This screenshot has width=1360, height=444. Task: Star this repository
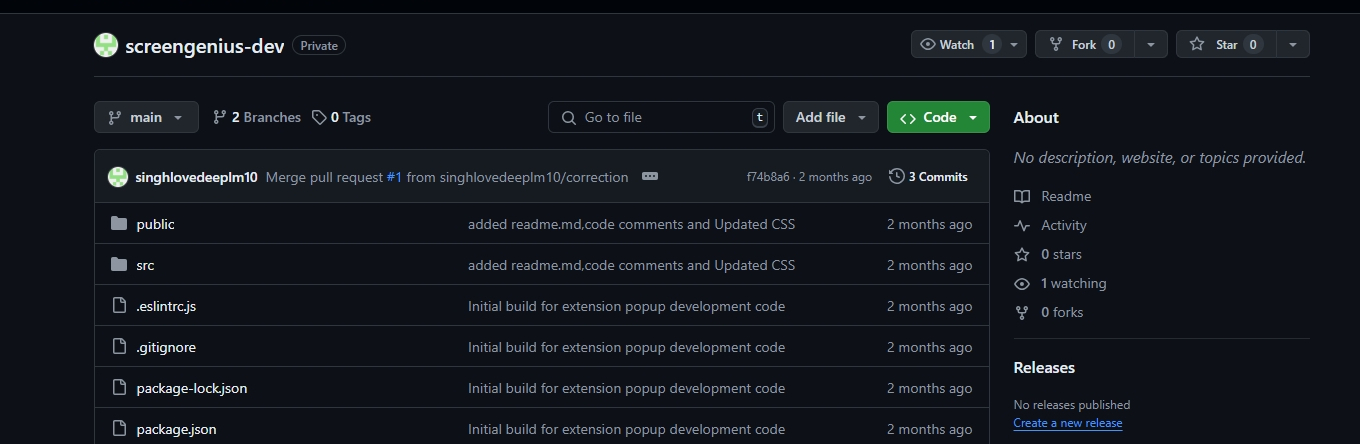[x=1226, y=44]
